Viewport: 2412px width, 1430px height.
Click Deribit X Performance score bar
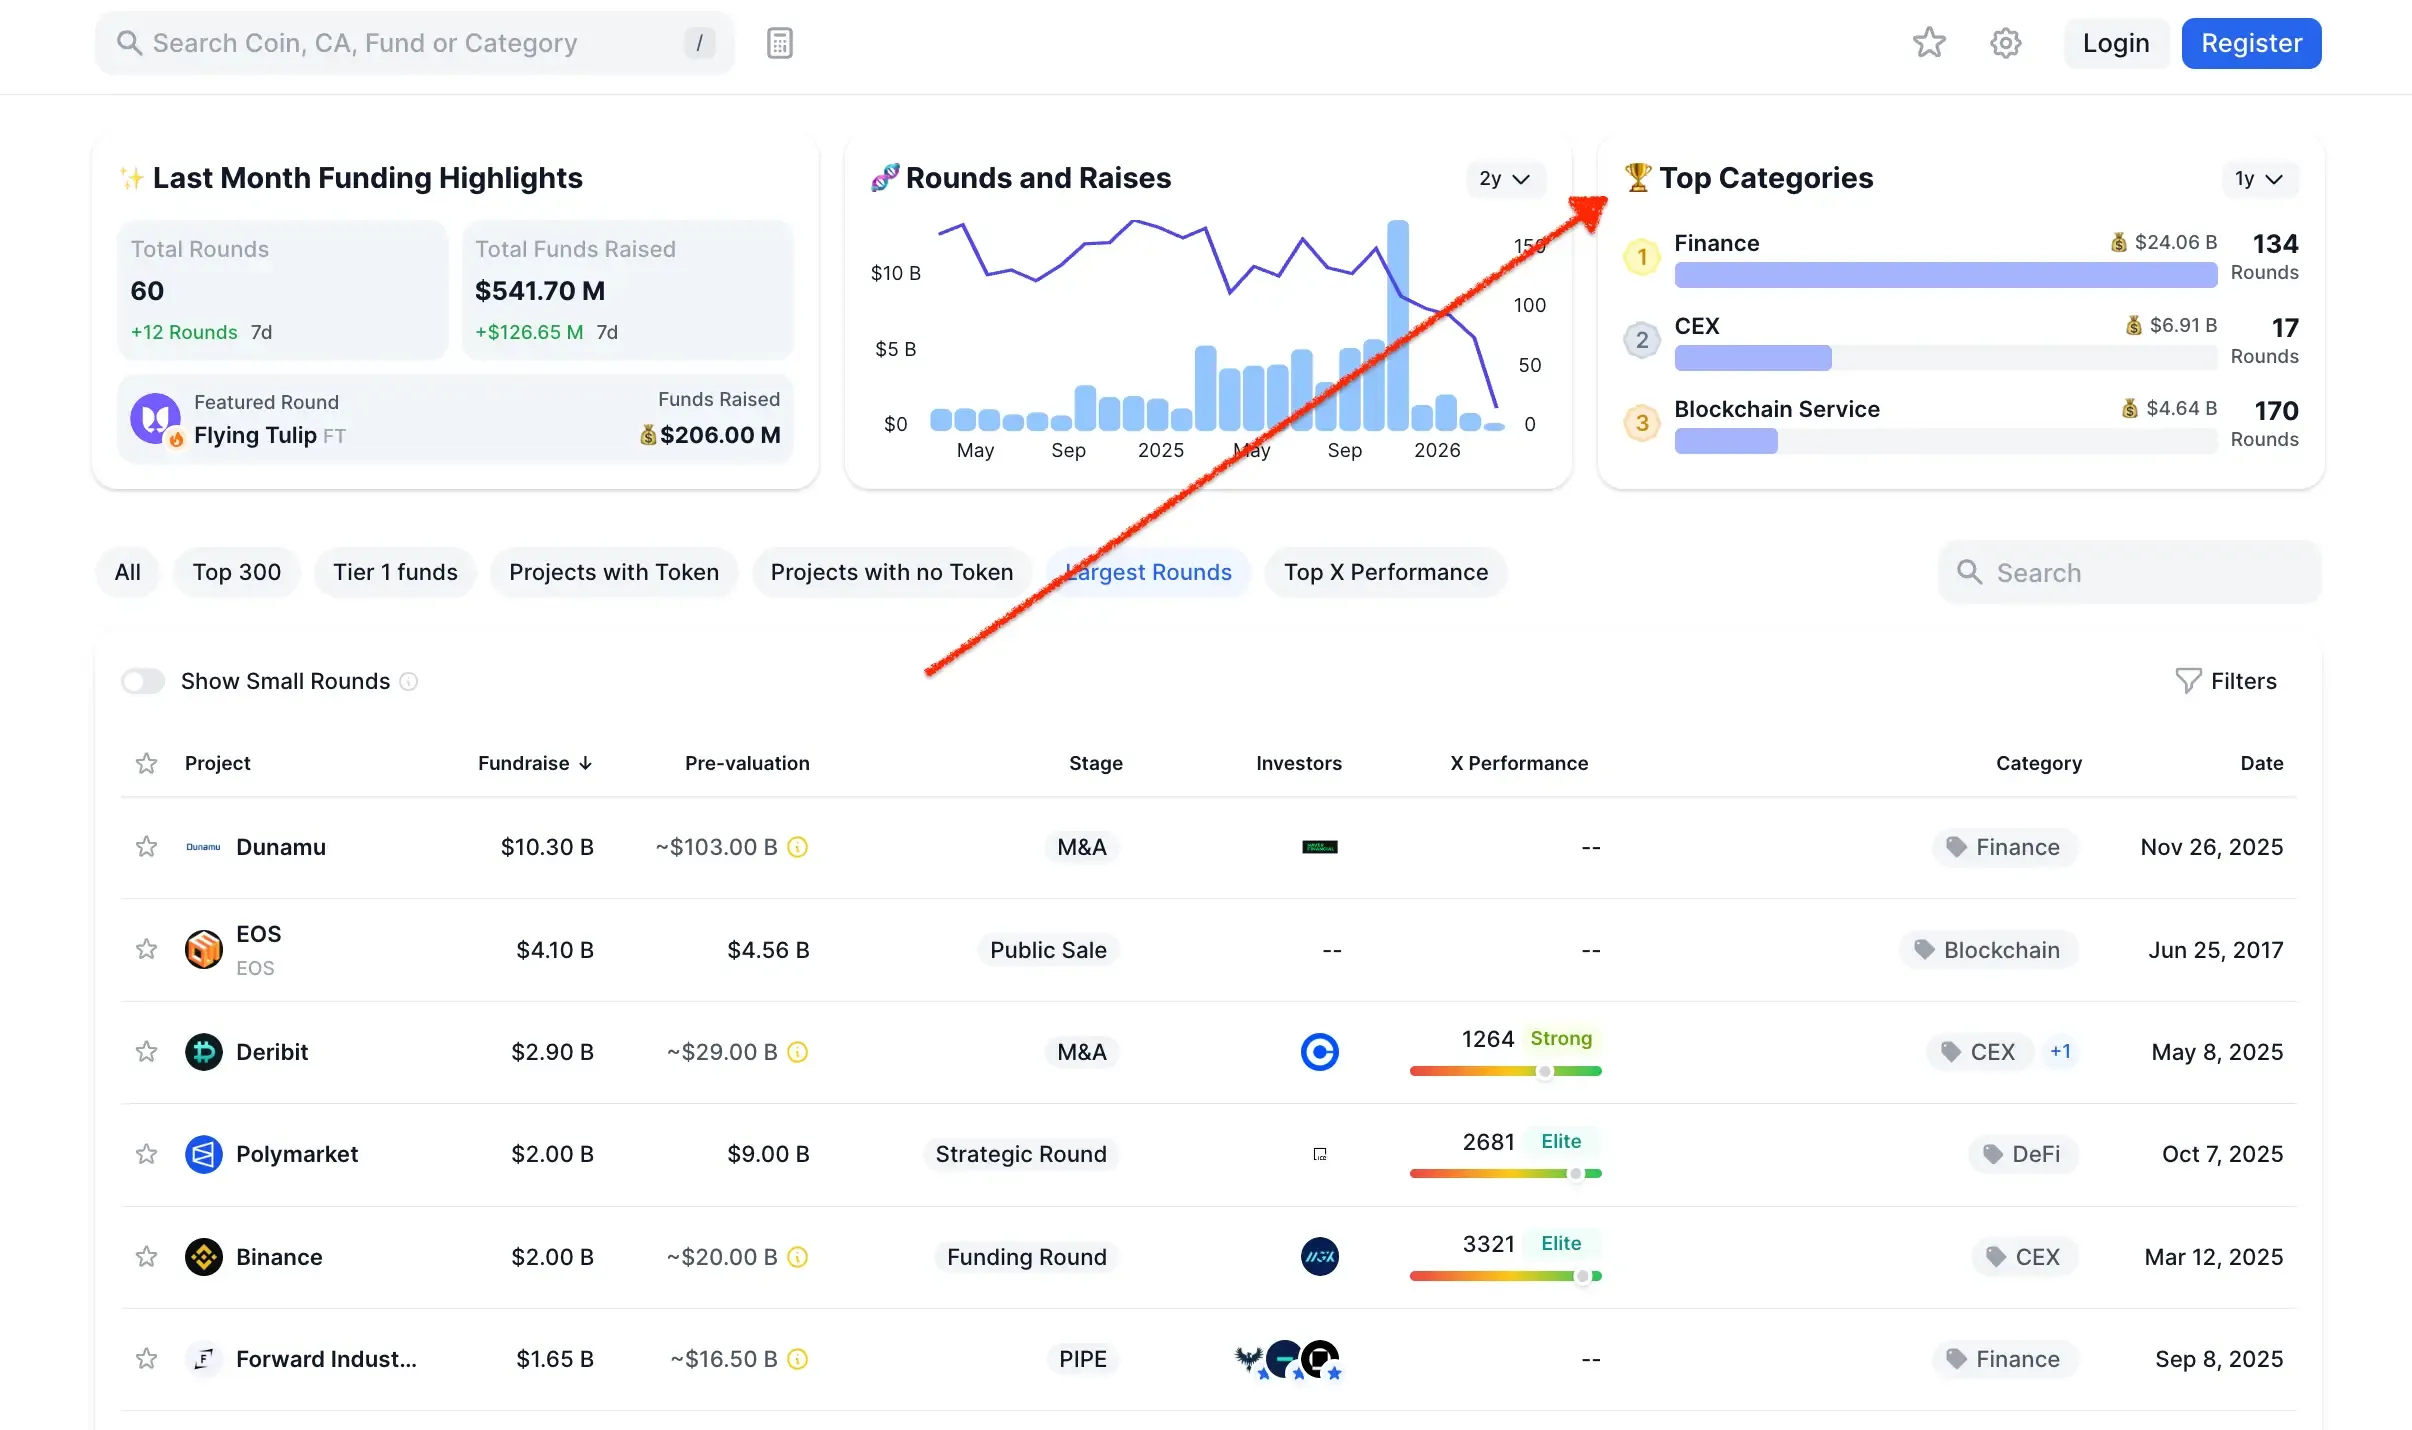click(x=1505, y=1071)
